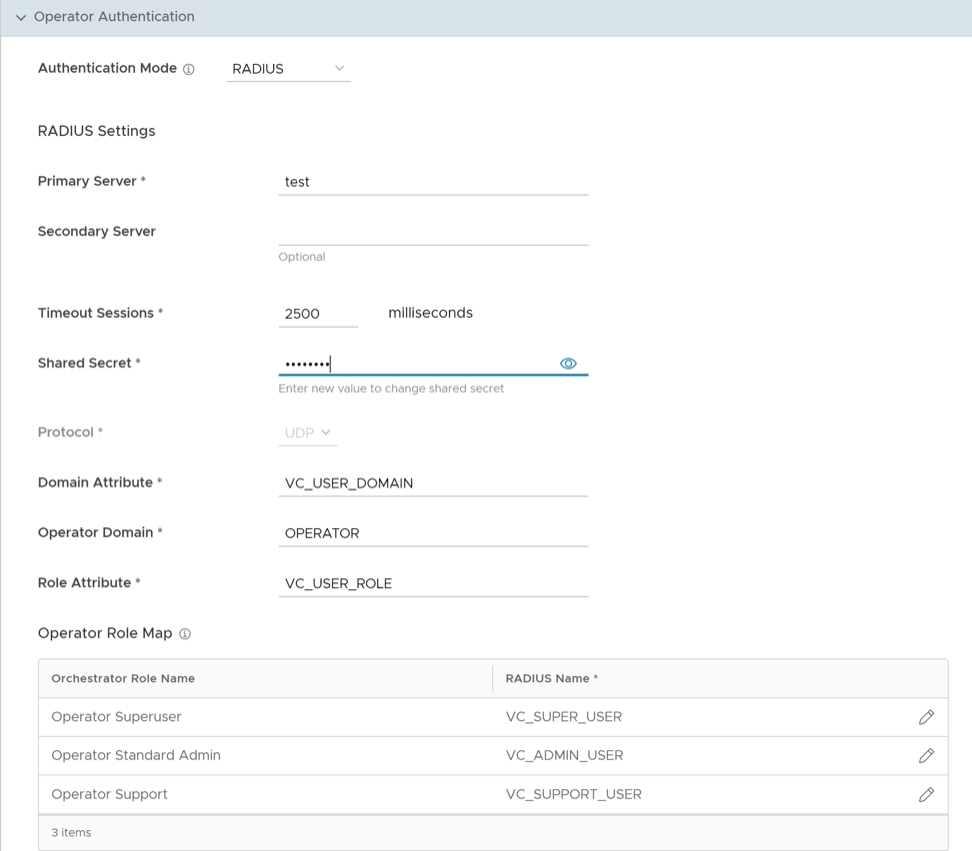Image resolution: width=972 pixels, height=851 pixels.
Task: Focus the Role Attribute field
Action: point(432,583)
